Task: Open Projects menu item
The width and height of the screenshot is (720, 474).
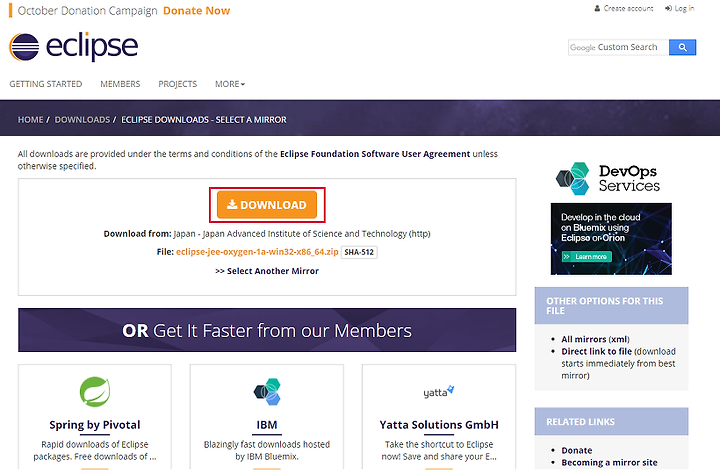Action: [178, 84]
